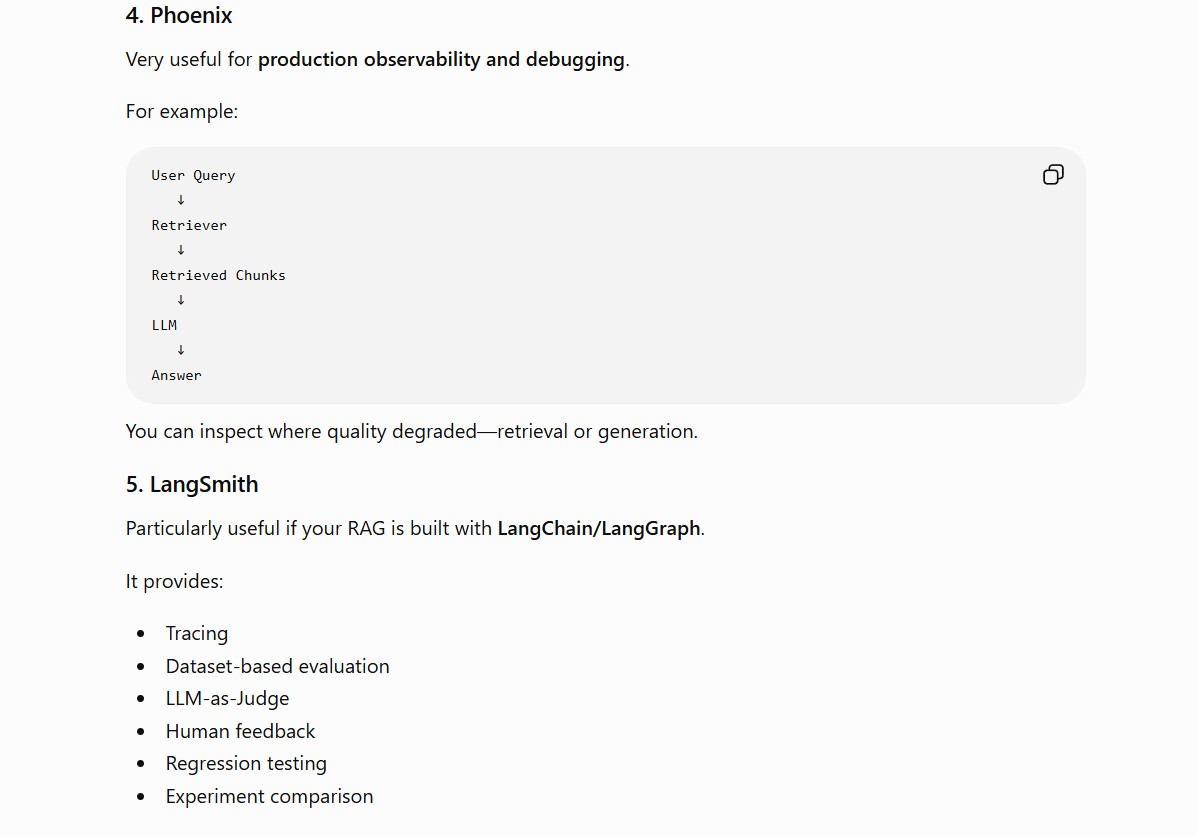Click 'LLM' line in the code block
The height and width of the screenshot is (836, 1198).
click(164, 326)
